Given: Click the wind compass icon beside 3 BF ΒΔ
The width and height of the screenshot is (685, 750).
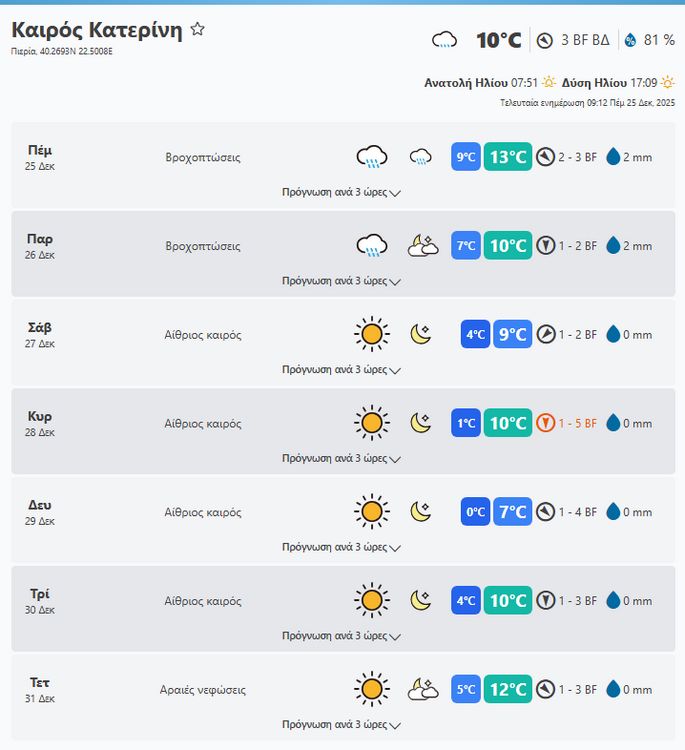Looking at the screenshot, I should coord(545,40).
